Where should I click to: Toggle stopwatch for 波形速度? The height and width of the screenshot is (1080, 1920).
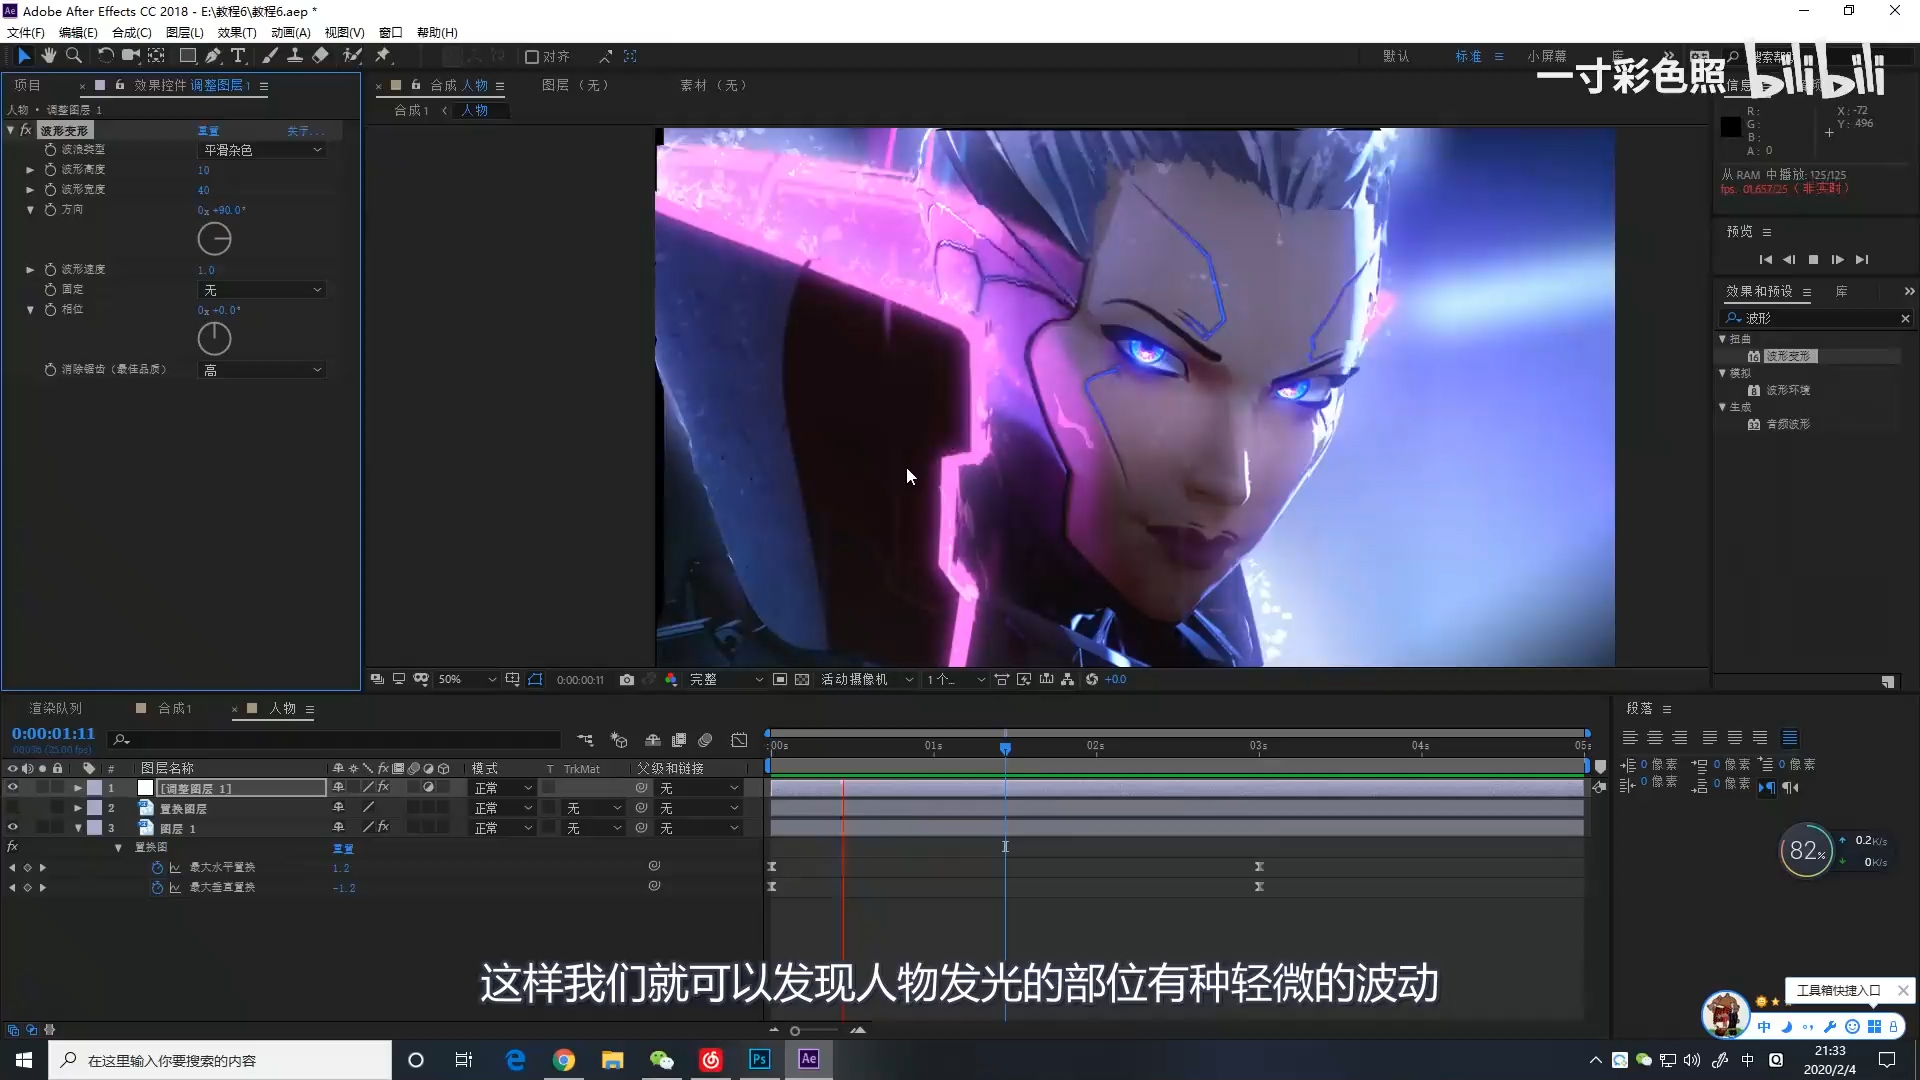pos(50,269)
